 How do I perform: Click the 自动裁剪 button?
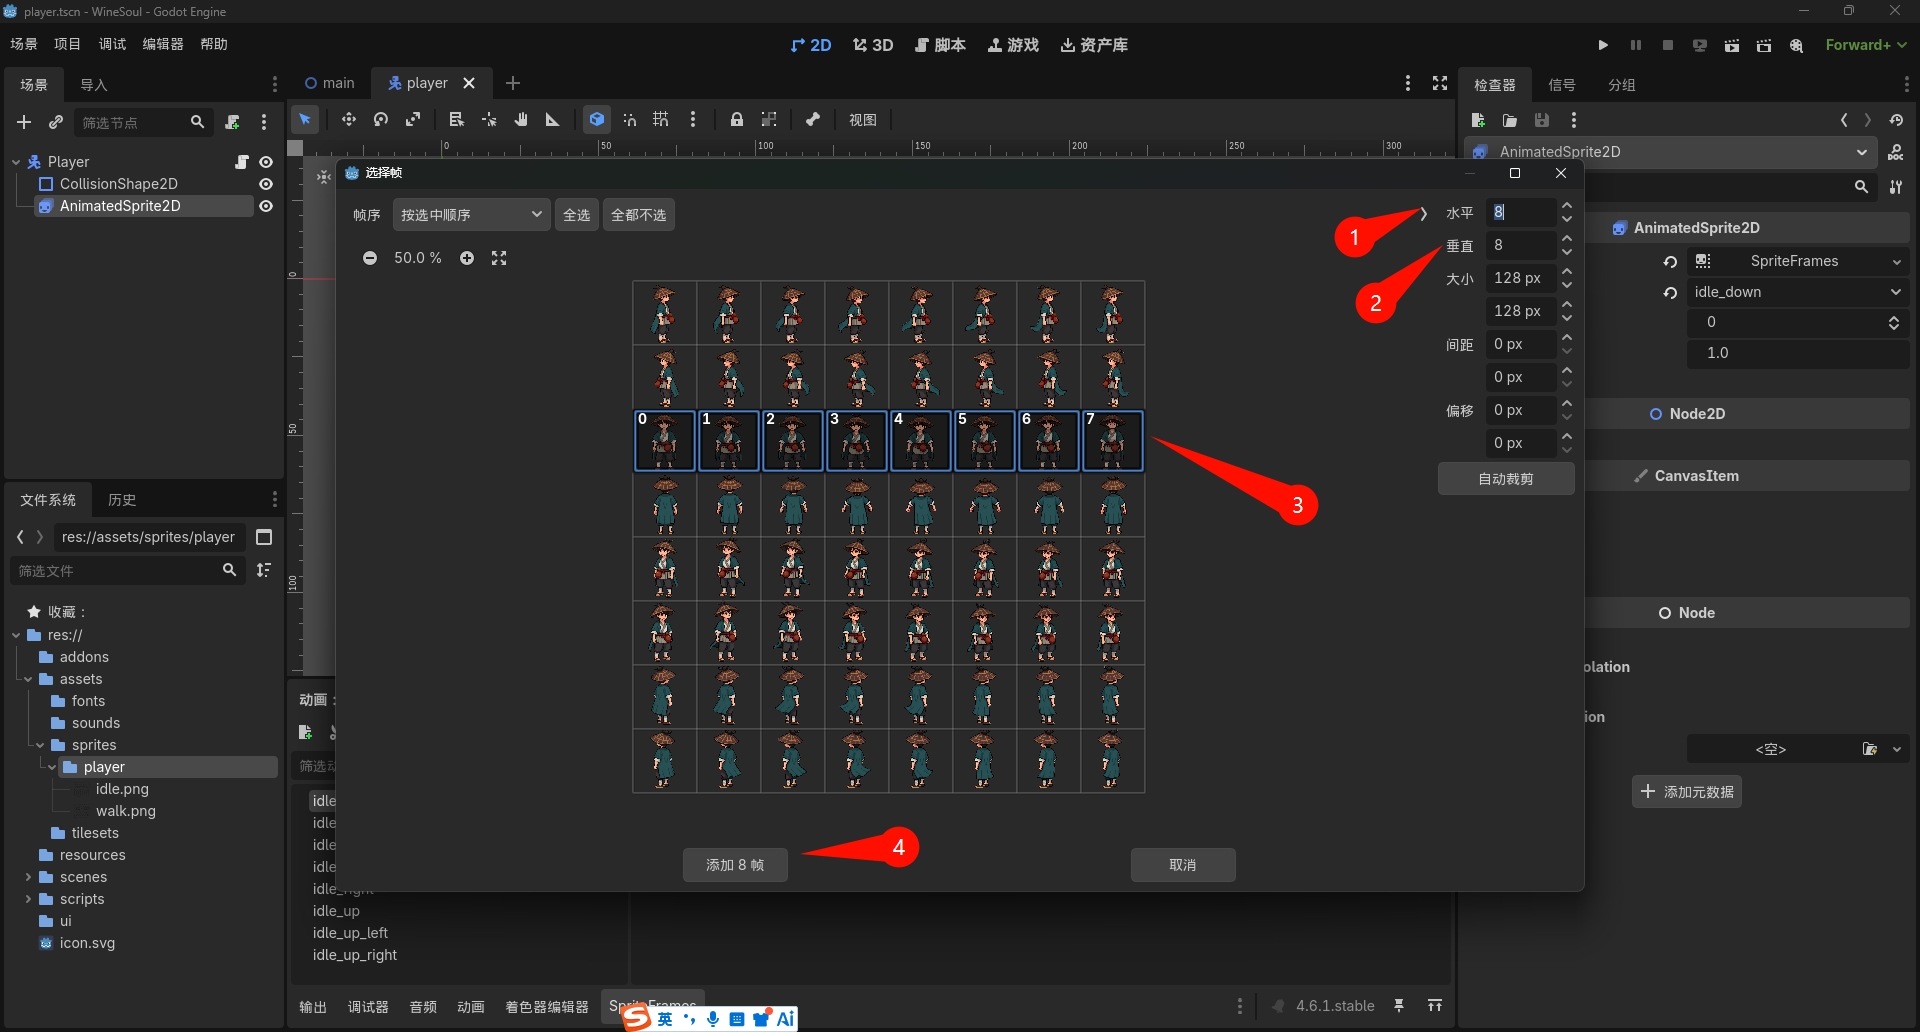(x=1506, y=479)
